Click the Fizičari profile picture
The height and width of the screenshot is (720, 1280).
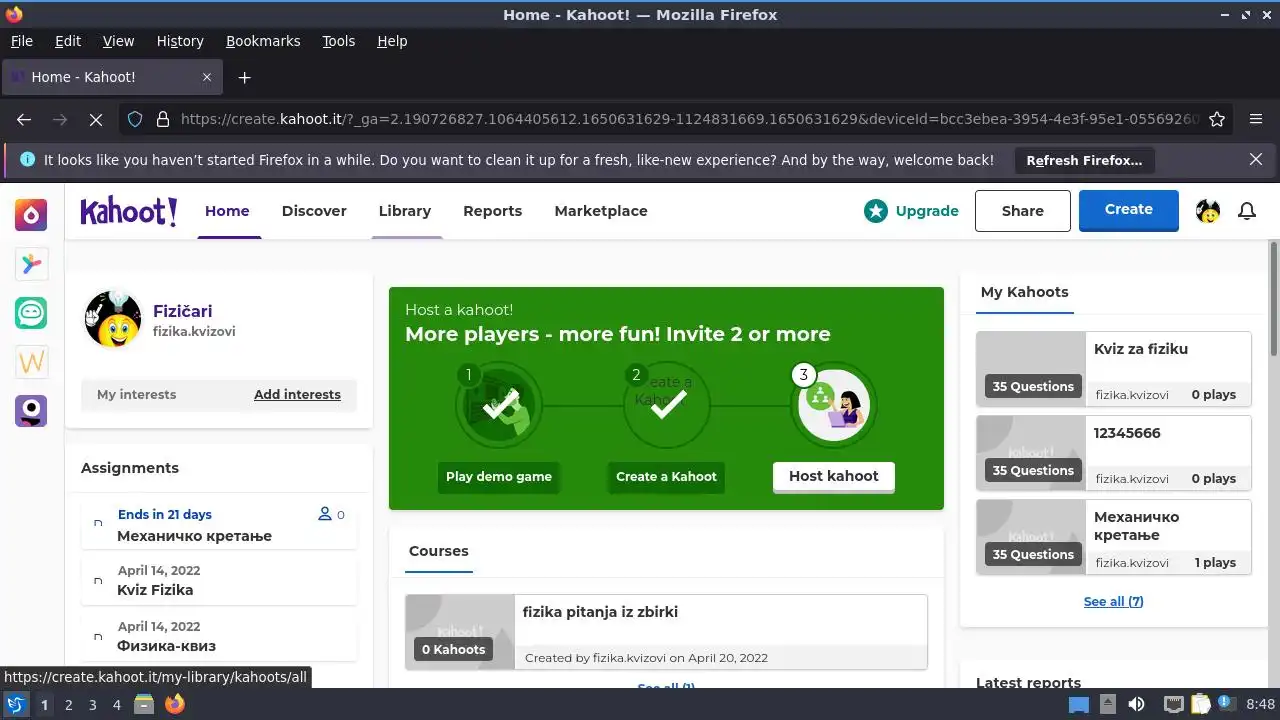(113, 320)
